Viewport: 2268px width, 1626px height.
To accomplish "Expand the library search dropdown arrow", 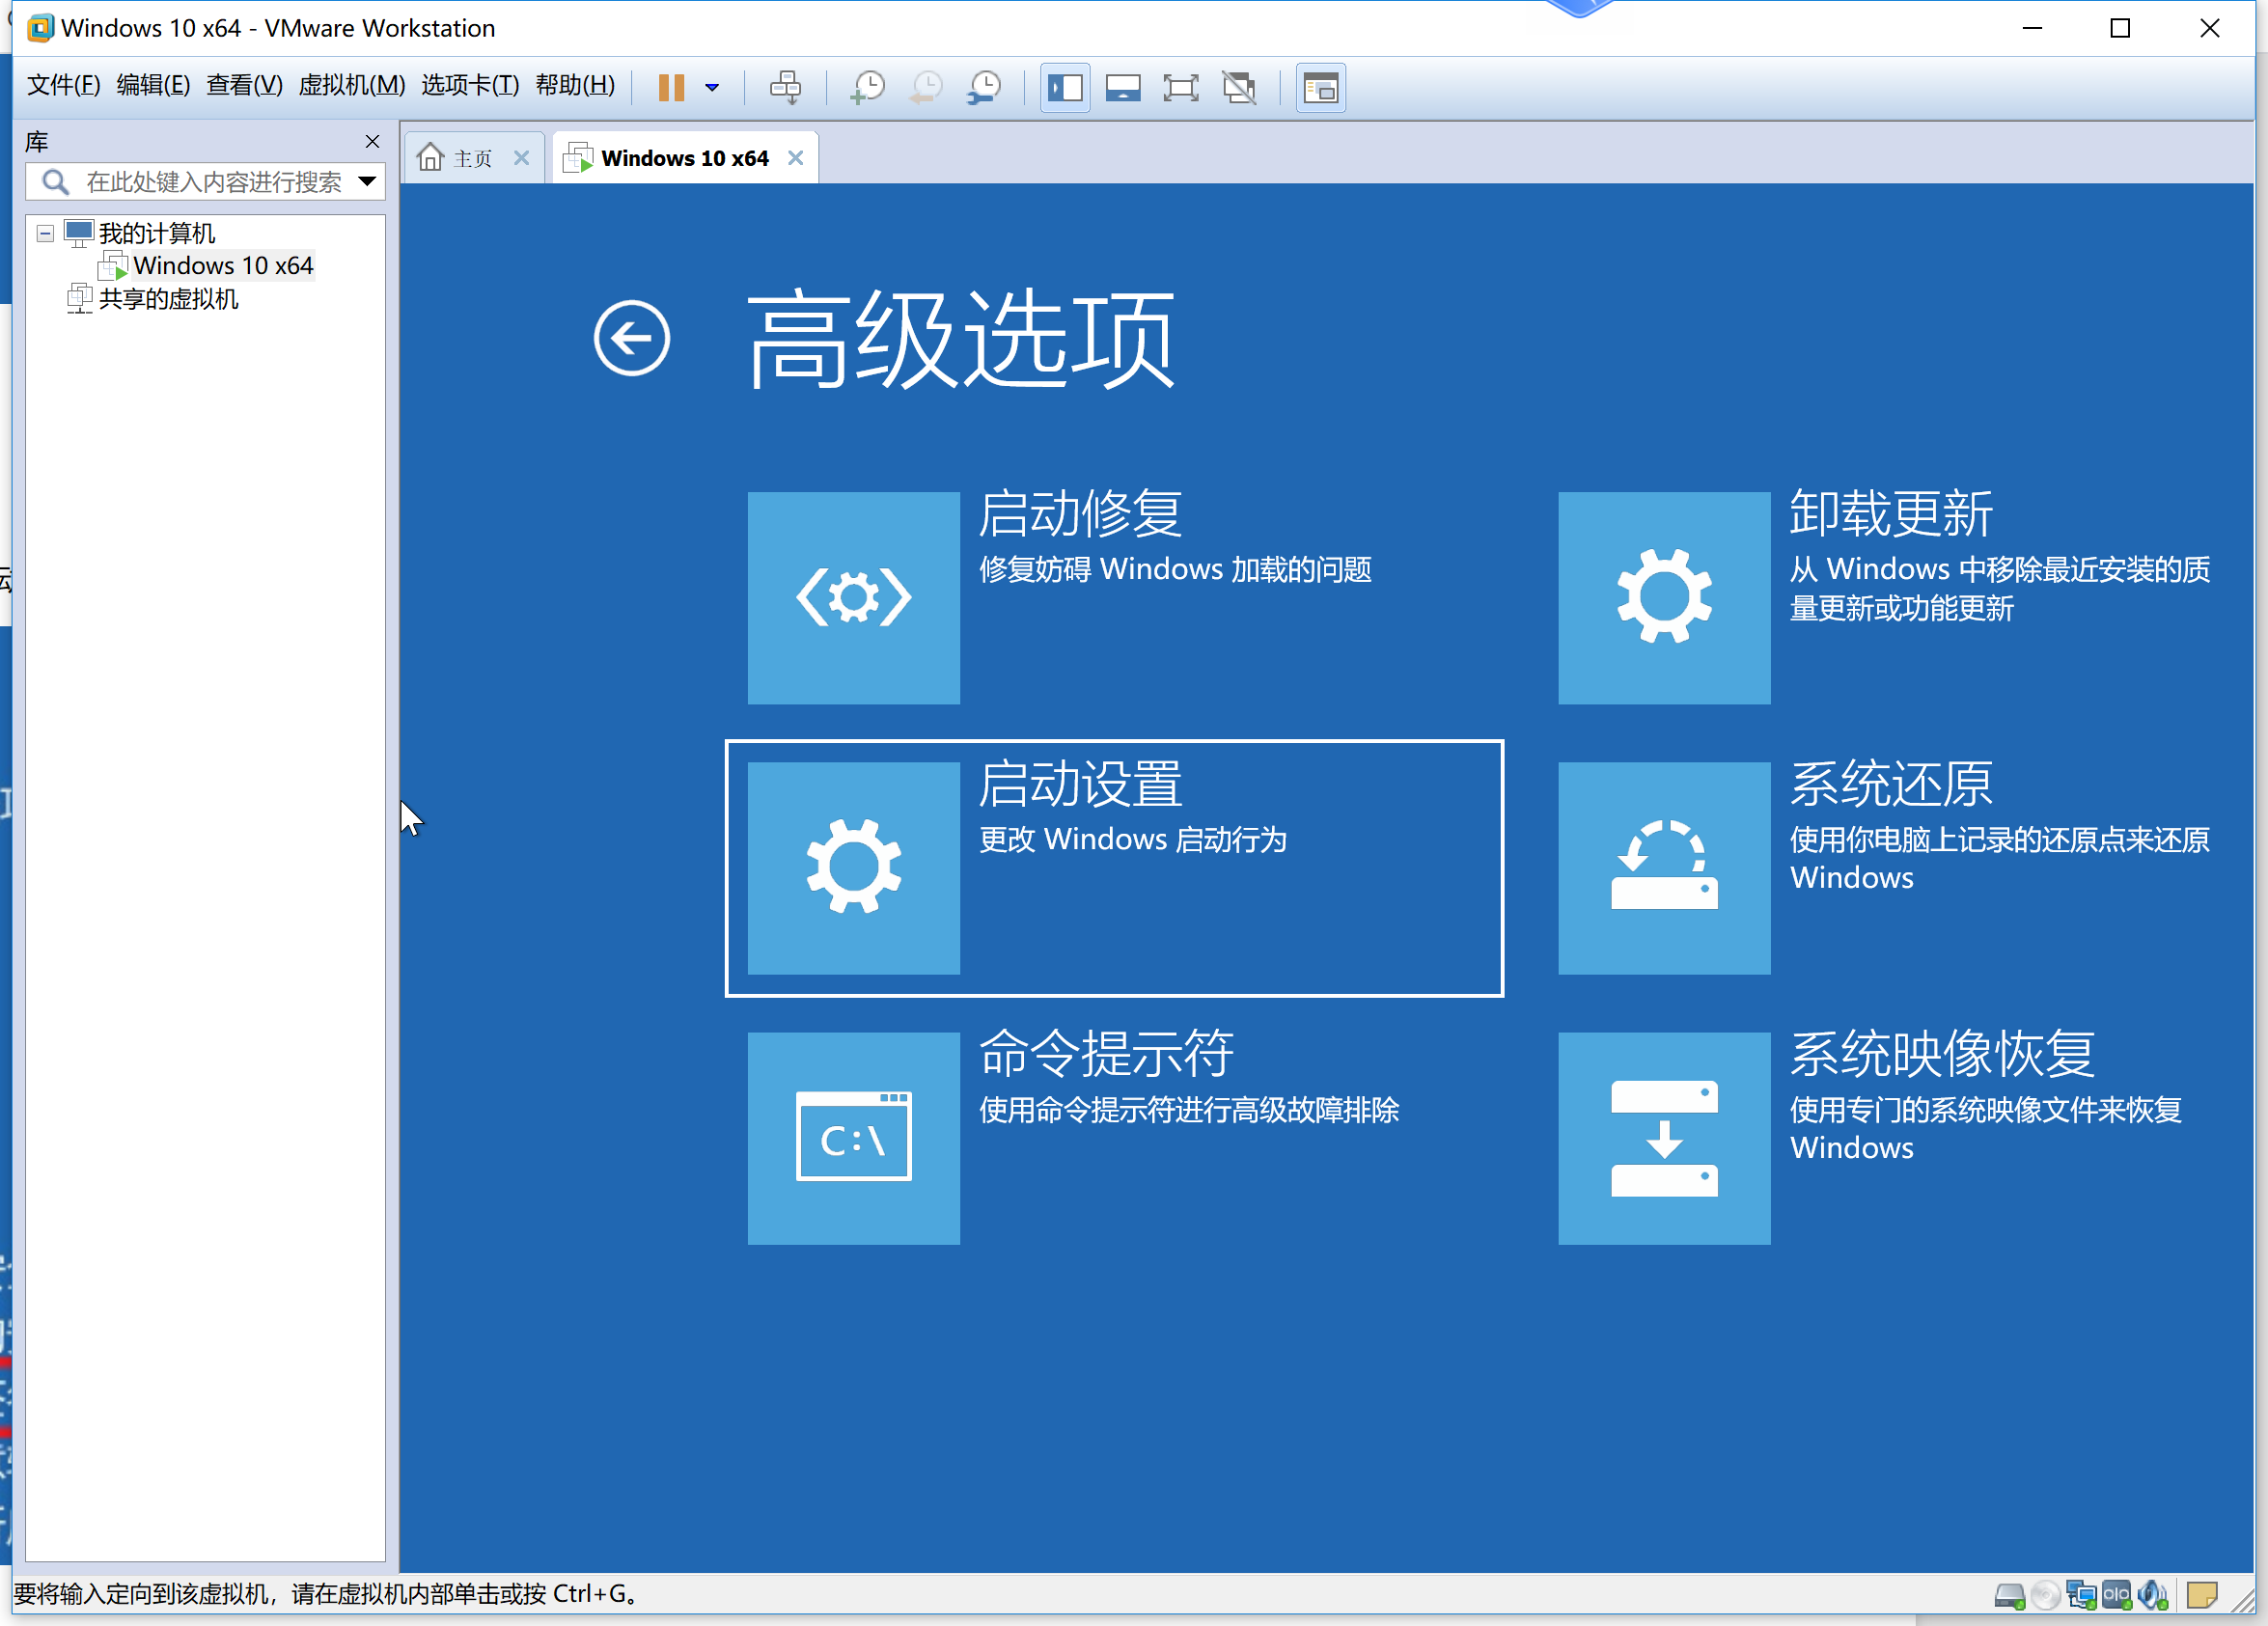I will [x=367, y=181].
